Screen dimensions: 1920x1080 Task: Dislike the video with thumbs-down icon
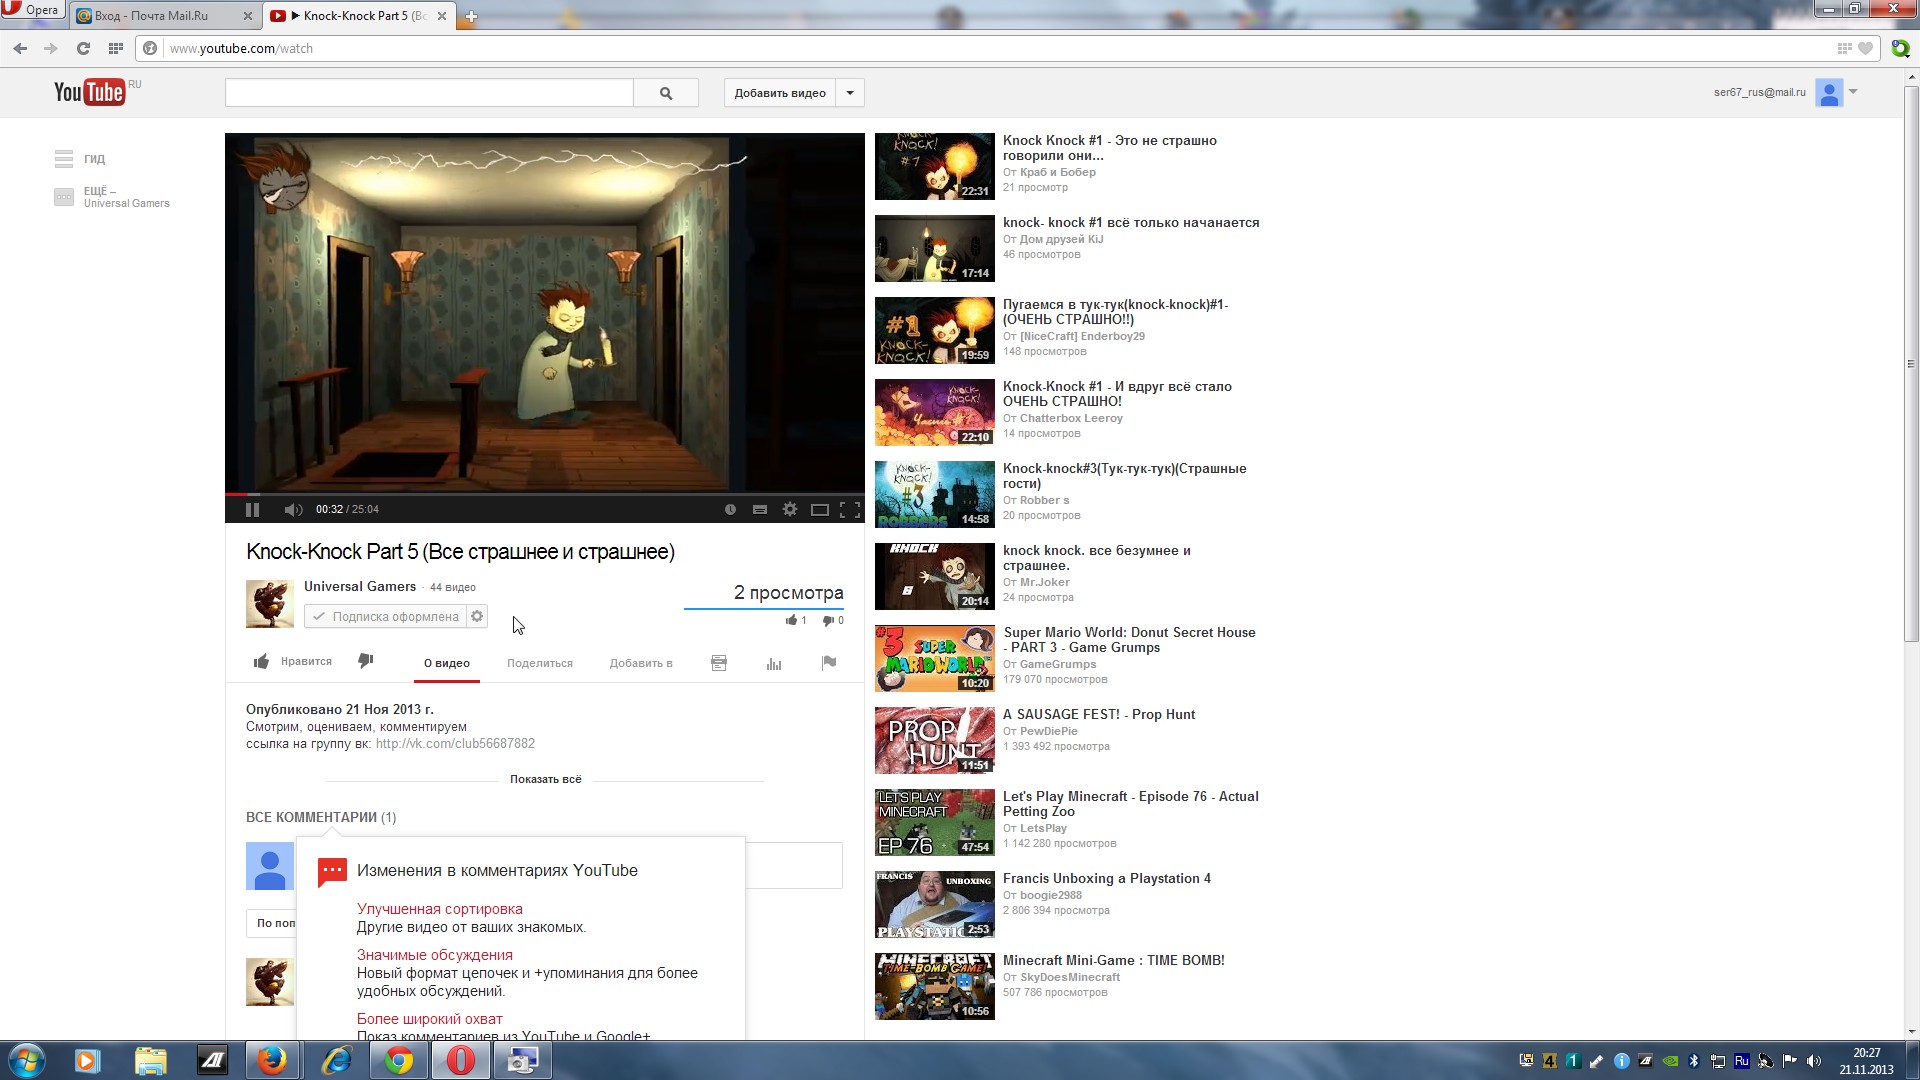366,661
